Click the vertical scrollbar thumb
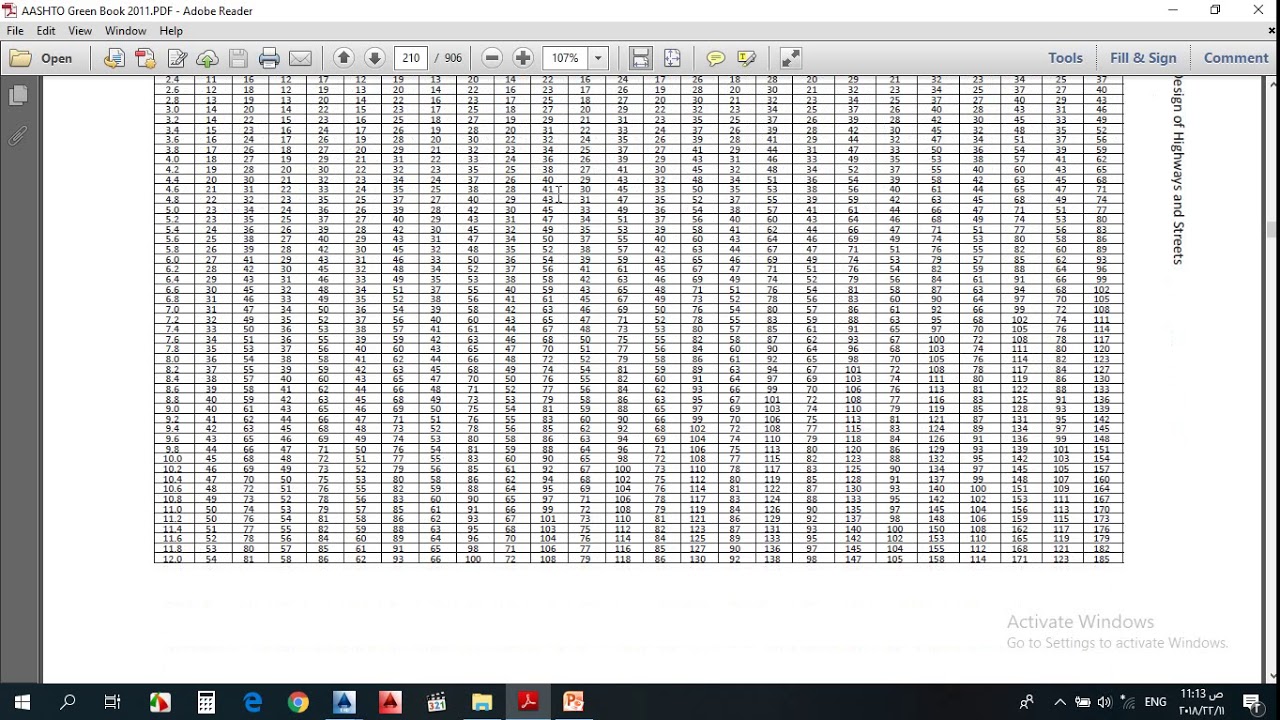The height and width of the screenshot is (720, 1280). 1272,229
